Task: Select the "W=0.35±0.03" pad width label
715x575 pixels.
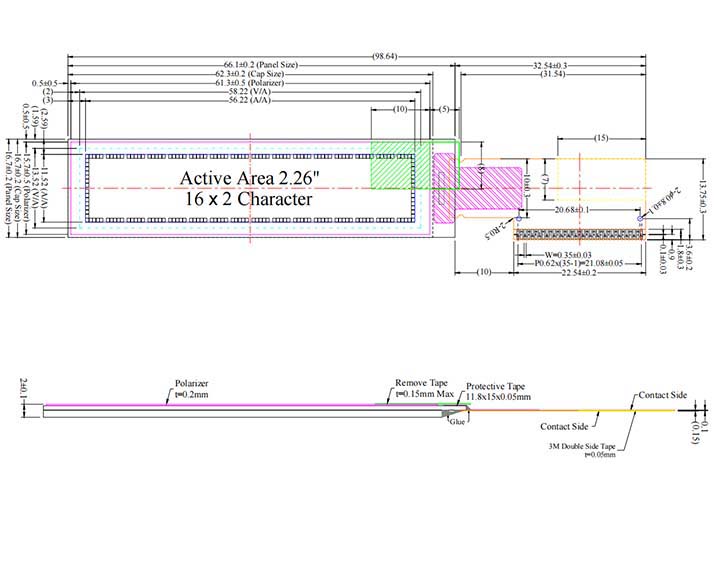Action: pos(568,254)
